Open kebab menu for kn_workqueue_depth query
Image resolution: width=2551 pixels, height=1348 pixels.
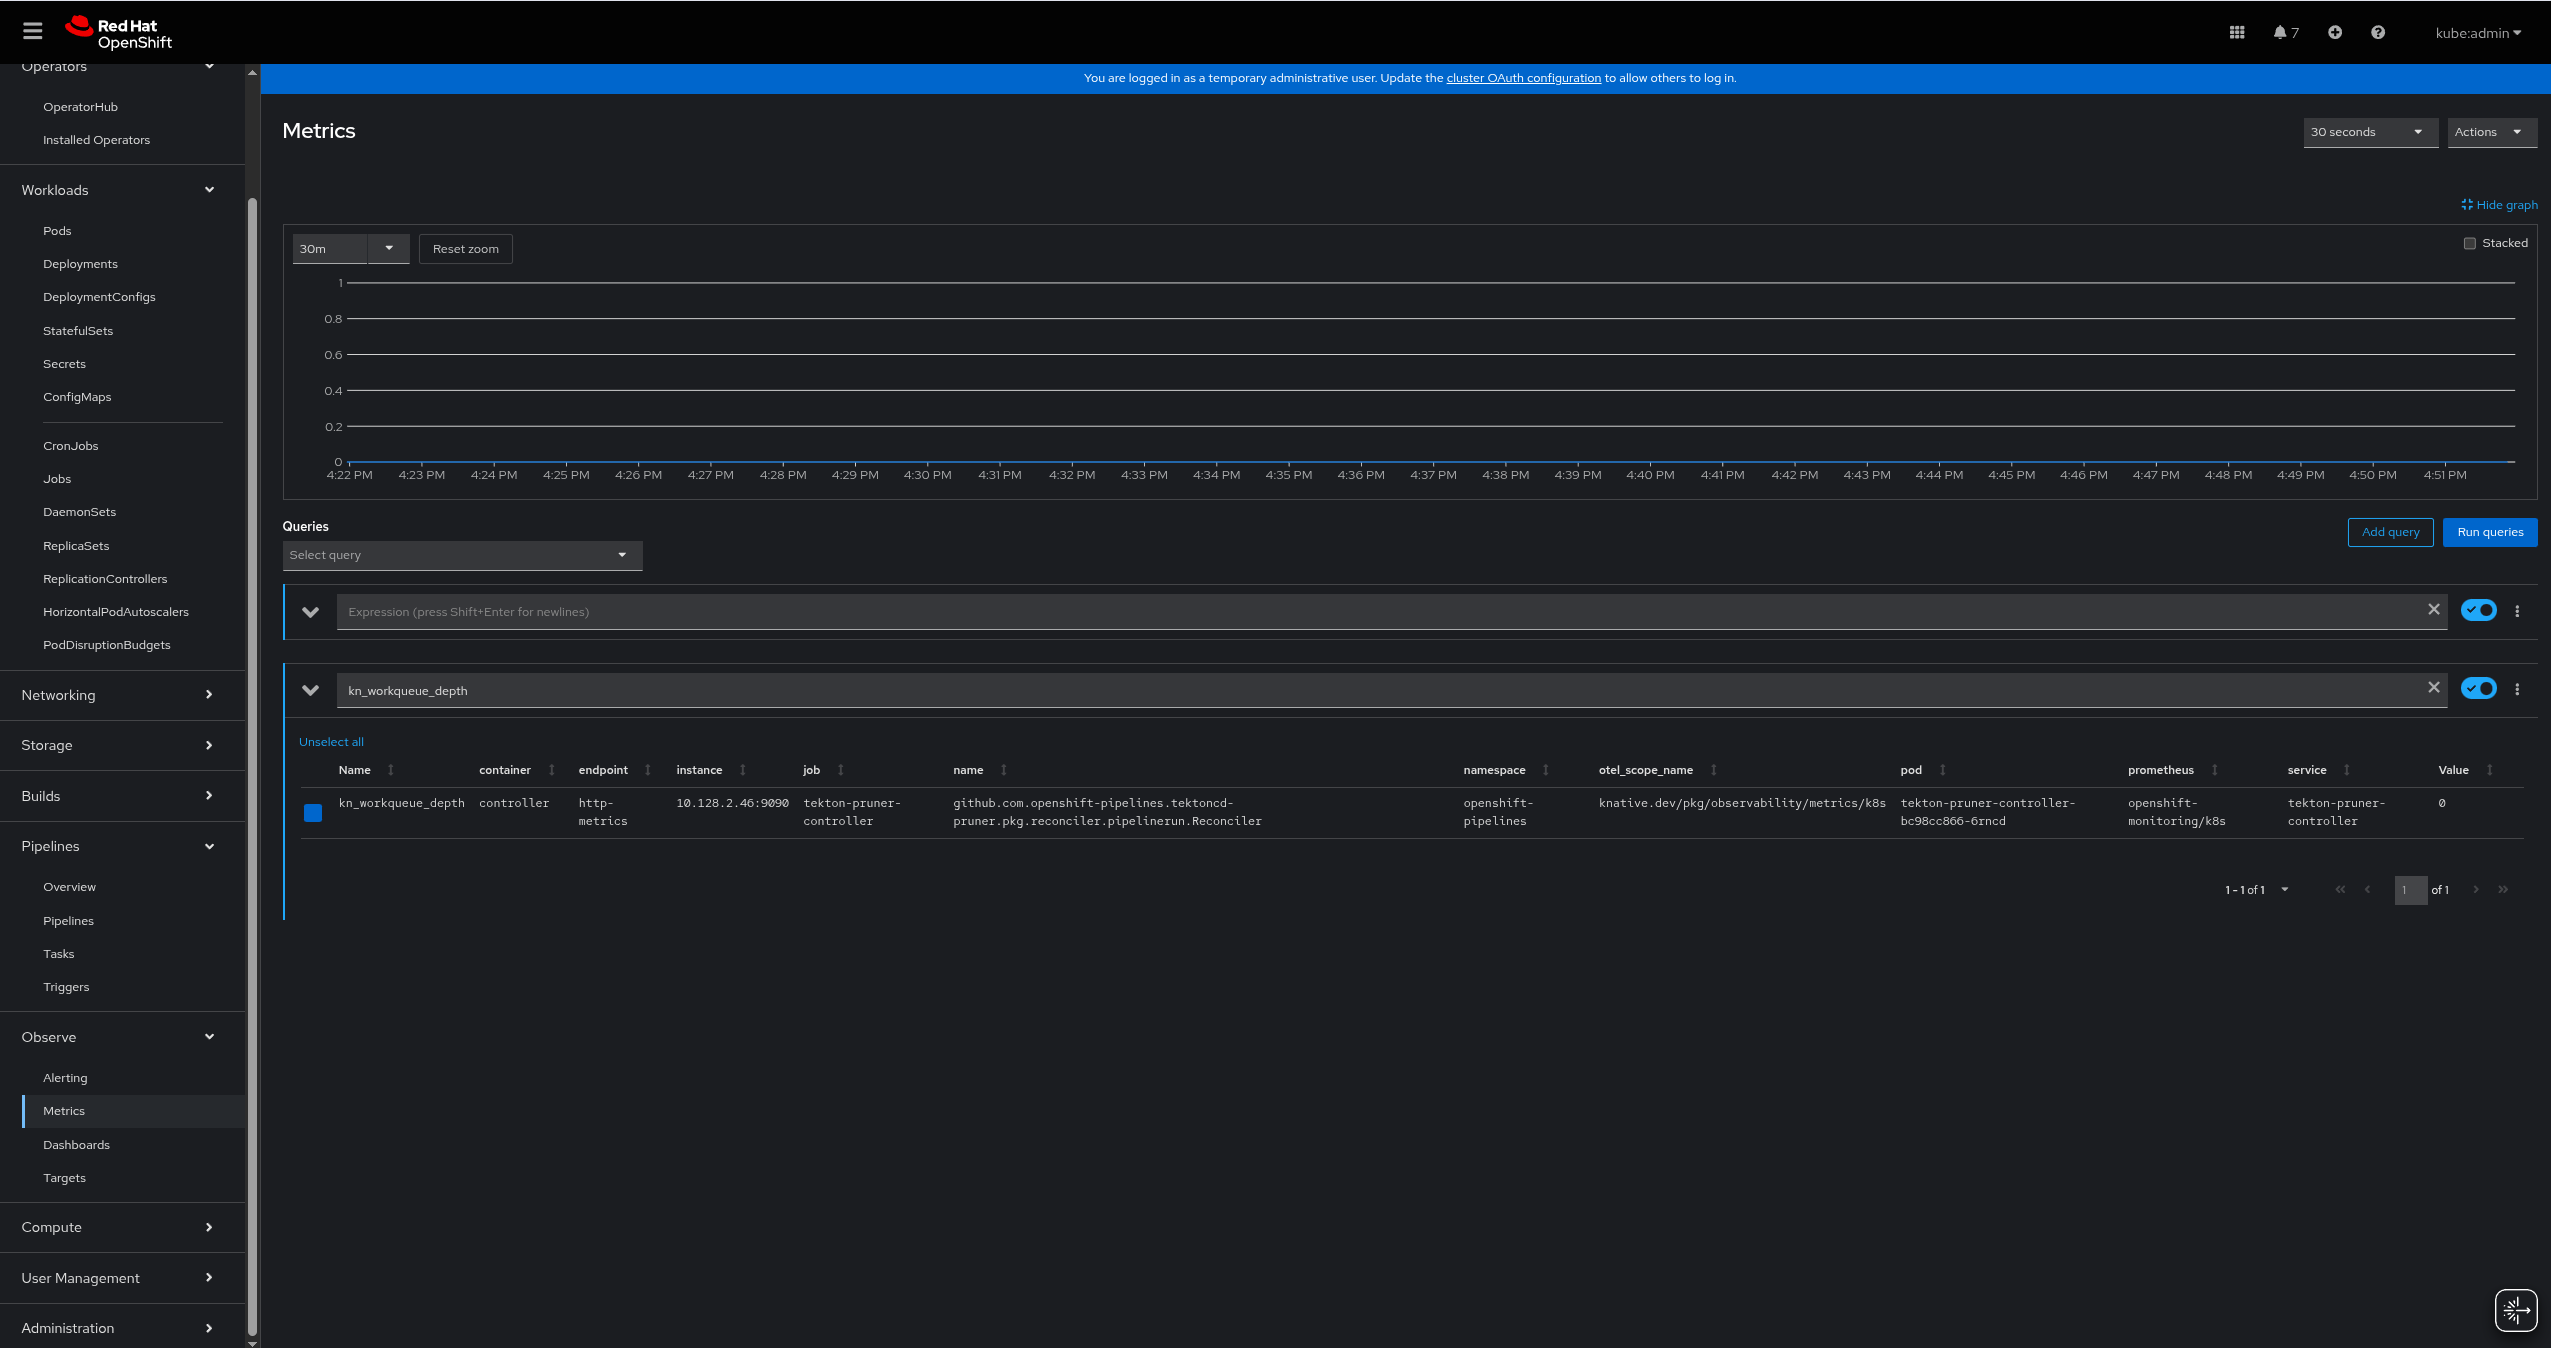point(2517,689)
